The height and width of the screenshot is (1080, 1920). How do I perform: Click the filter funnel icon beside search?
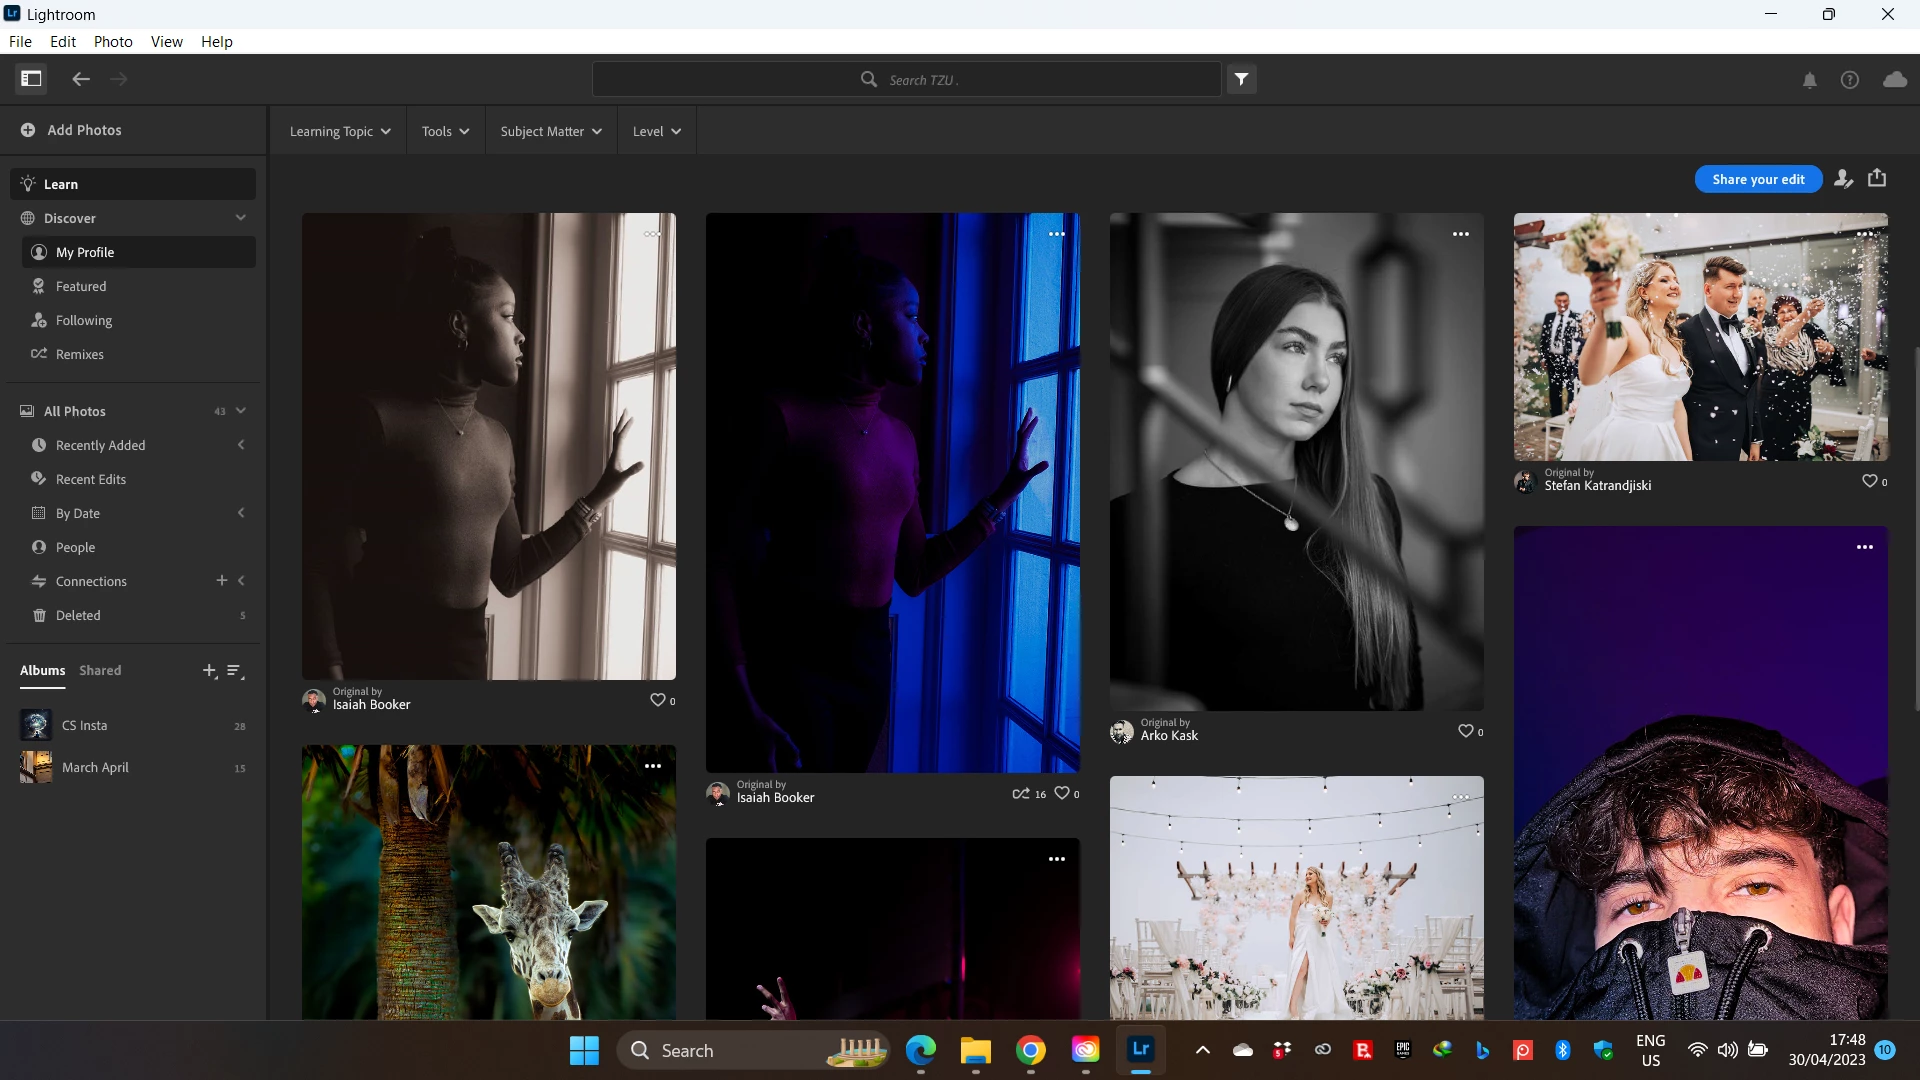pyautogui.click(x=1241, y=79)
